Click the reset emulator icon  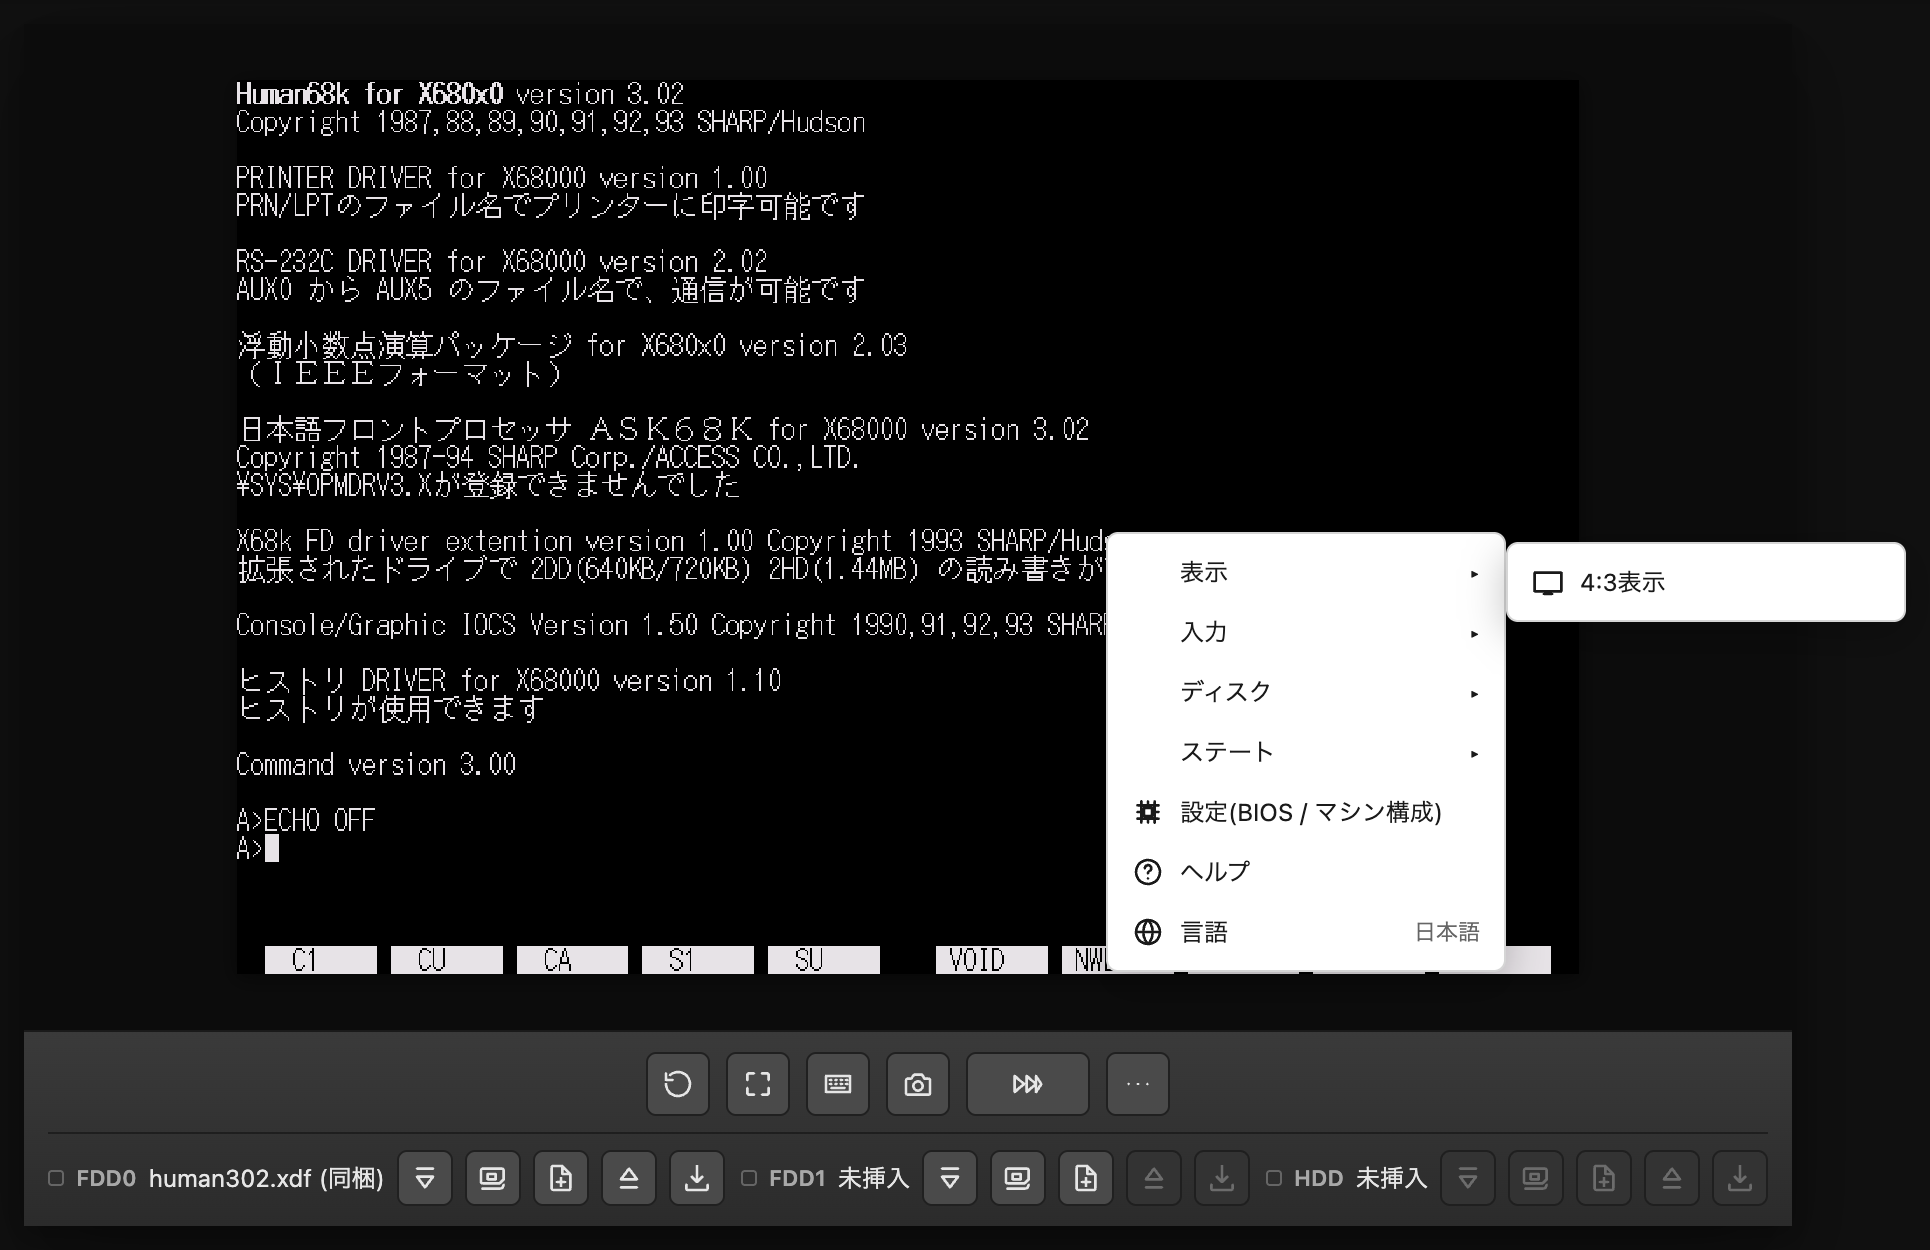678,1084
